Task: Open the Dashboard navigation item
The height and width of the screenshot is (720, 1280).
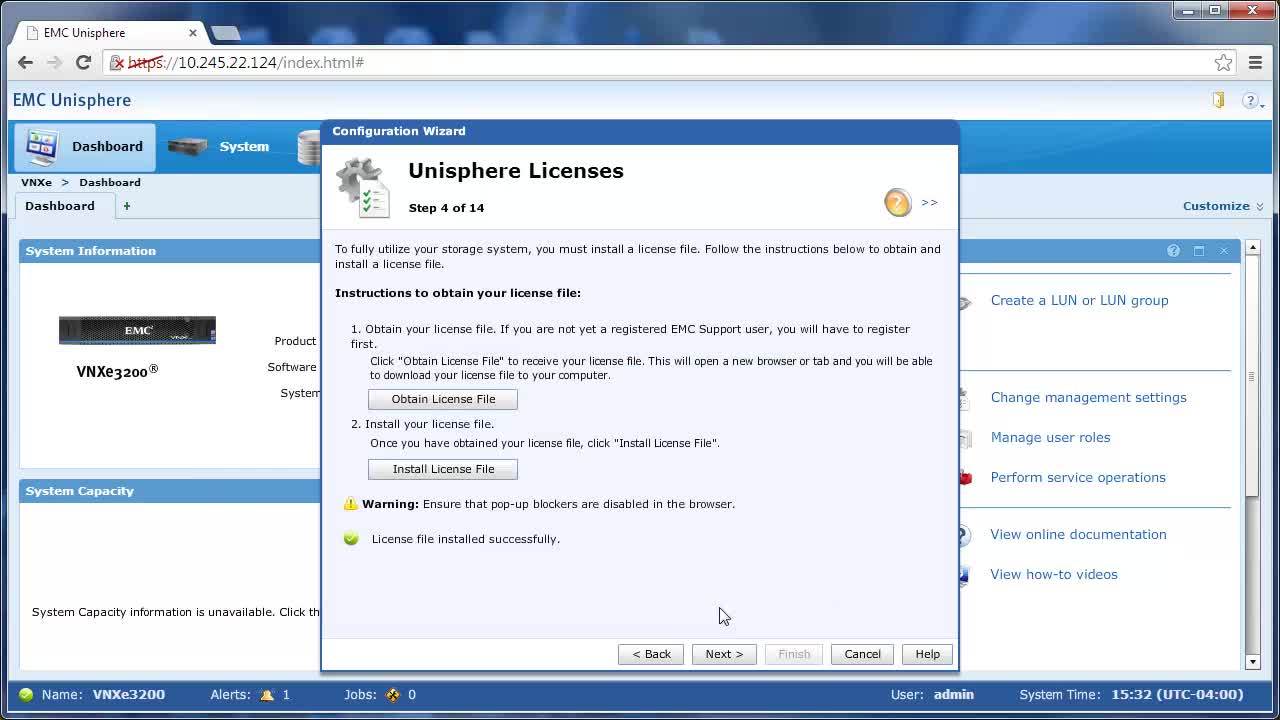Action: pyautogui.click(x=85, y=147)
